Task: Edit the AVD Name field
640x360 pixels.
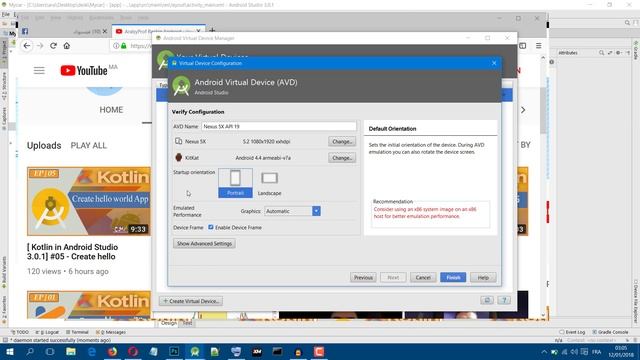Action: pyautogui.click(x=279, y=127)
